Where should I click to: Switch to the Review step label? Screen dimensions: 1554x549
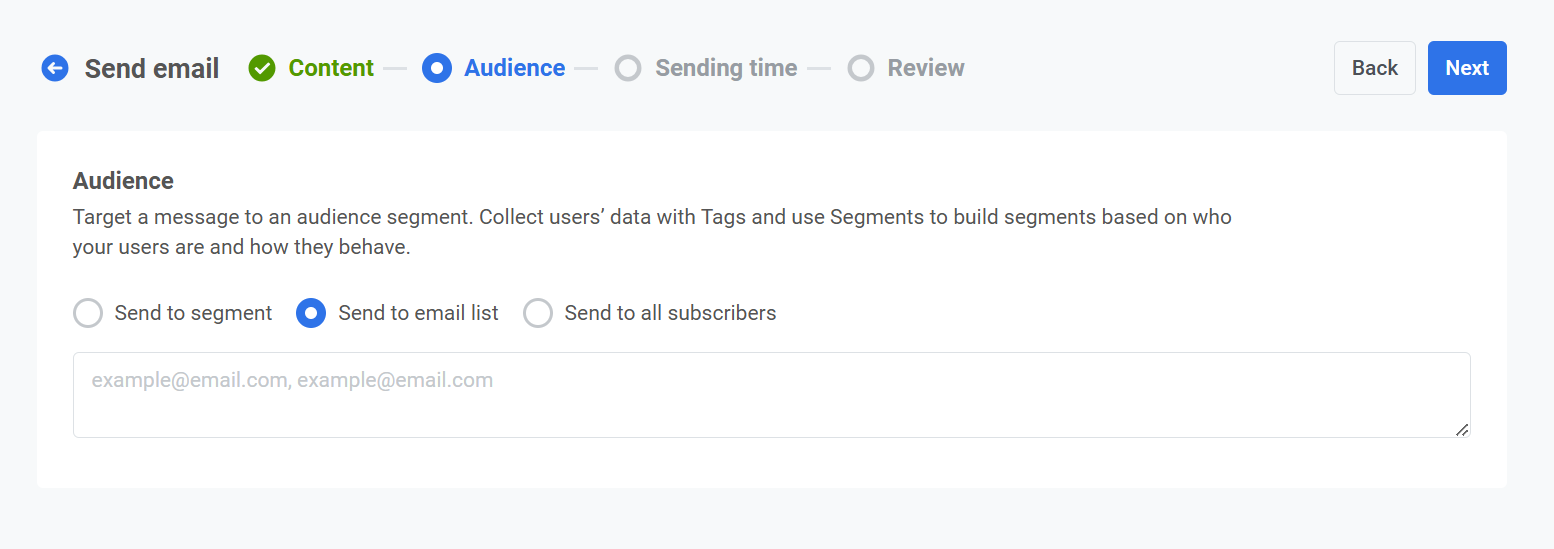click(926, 68)
